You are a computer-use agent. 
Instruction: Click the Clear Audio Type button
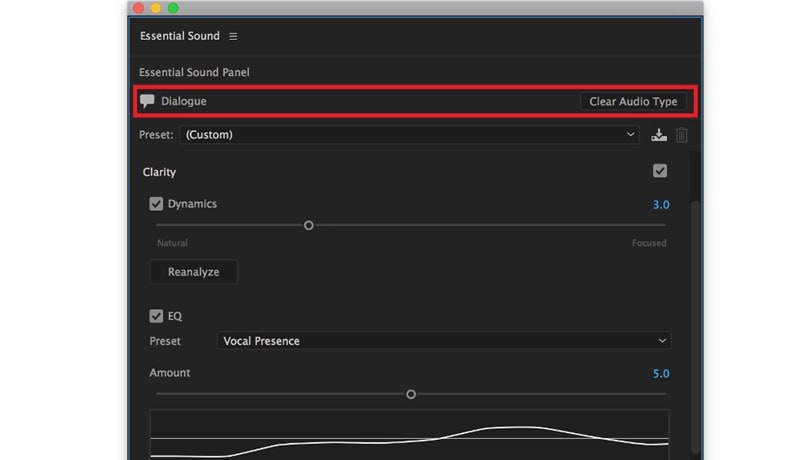click(633, 101)
